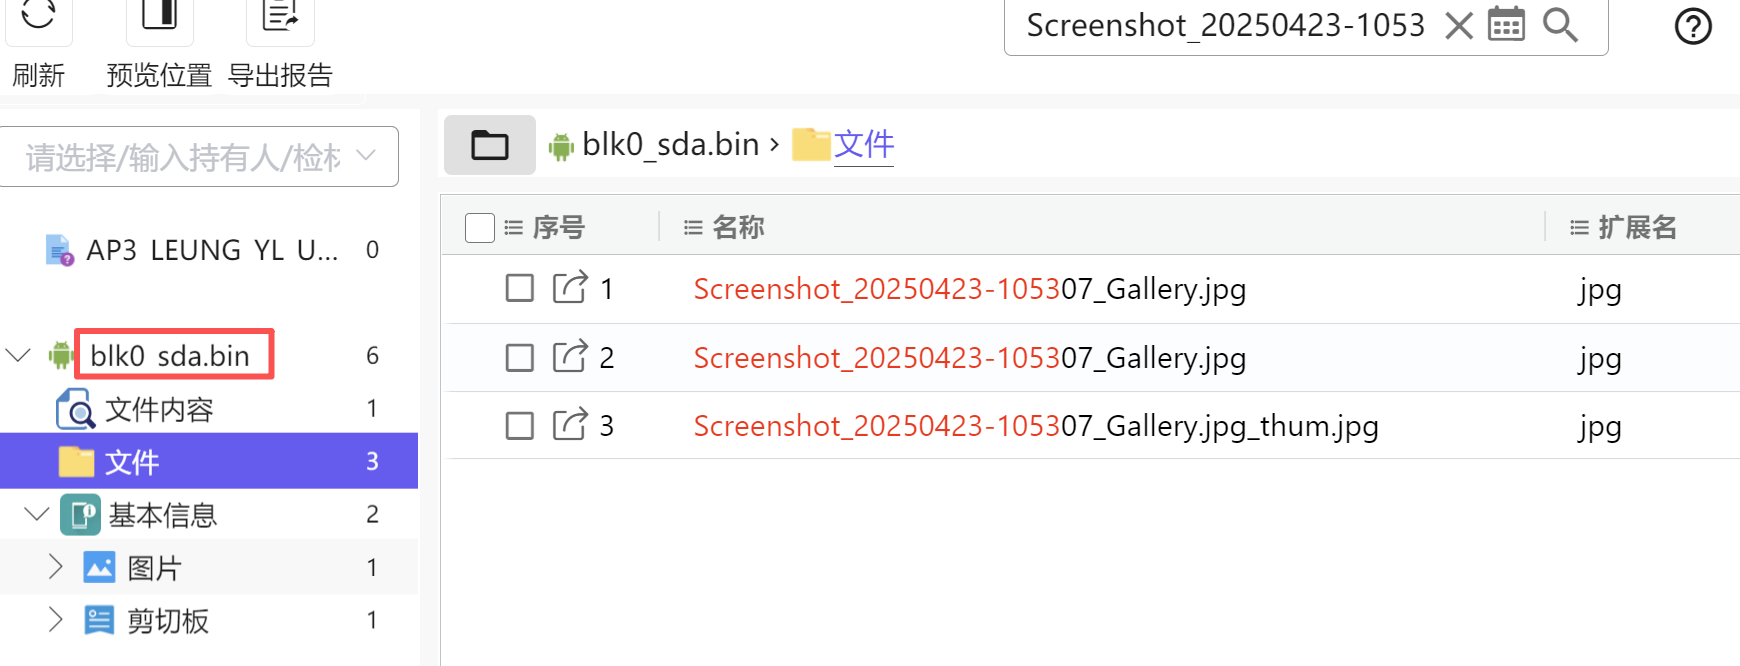Expand the 图片 tree node
1740x666 pixels.
[x=56, y=567]
